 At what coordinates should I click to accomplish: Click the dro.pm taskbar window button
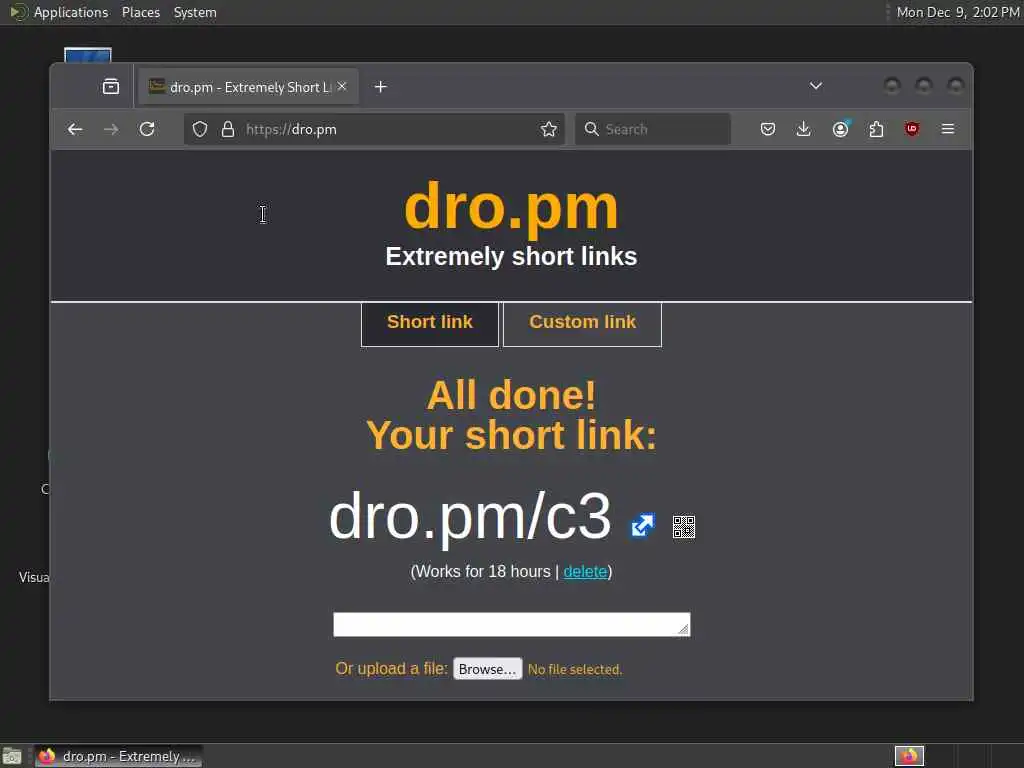119,756
